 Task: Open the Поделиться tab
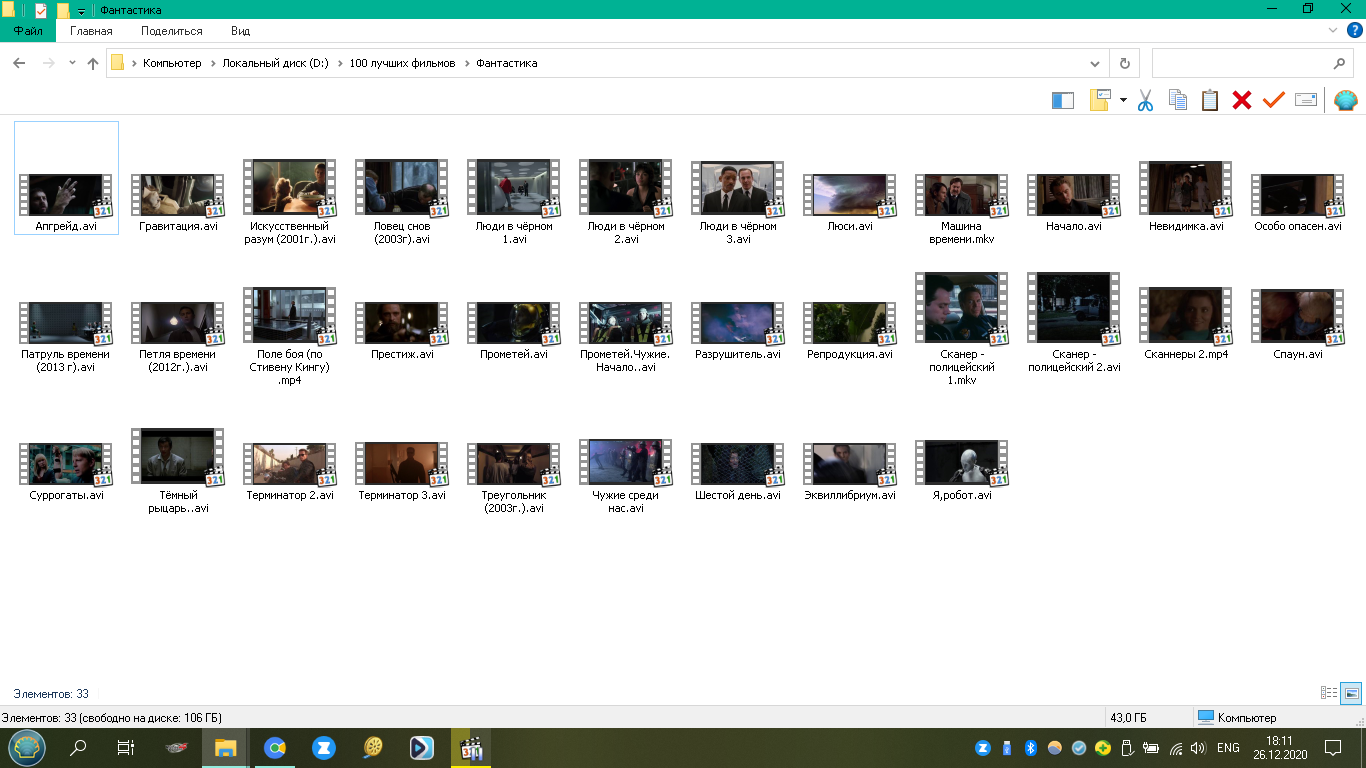[x=172, y=31]
